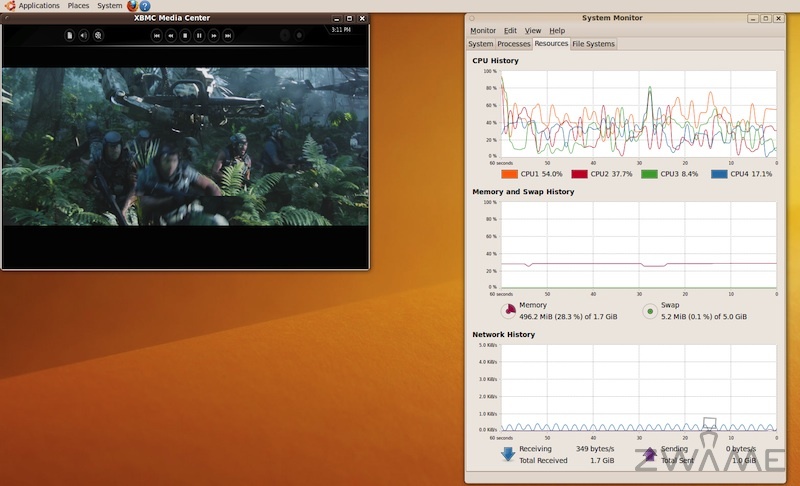Switch to the File Systems tab
800x486 pixels.
pyautogui.click(x=593, y=44)
